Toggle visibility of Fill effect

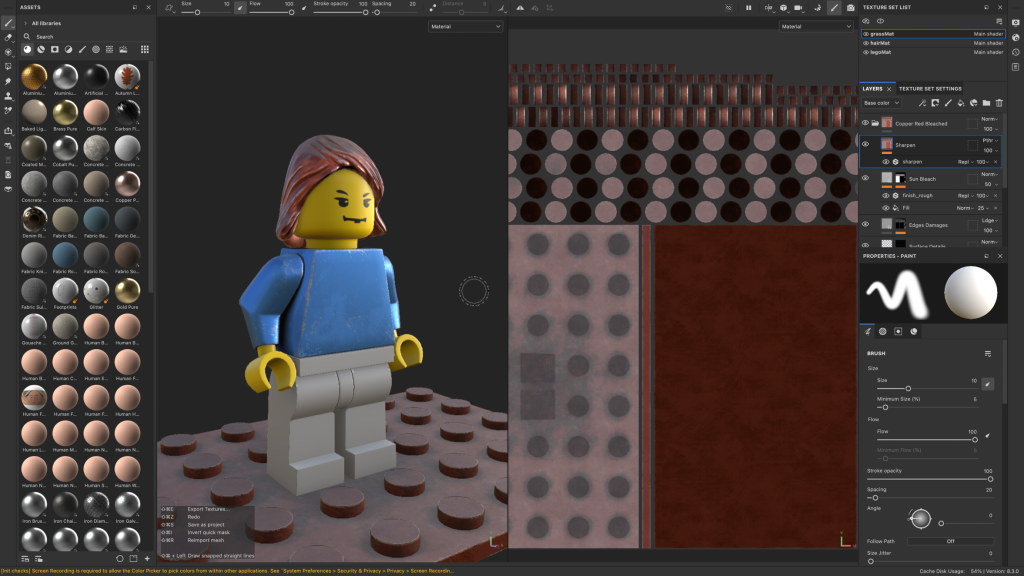(x=886, y=208)
